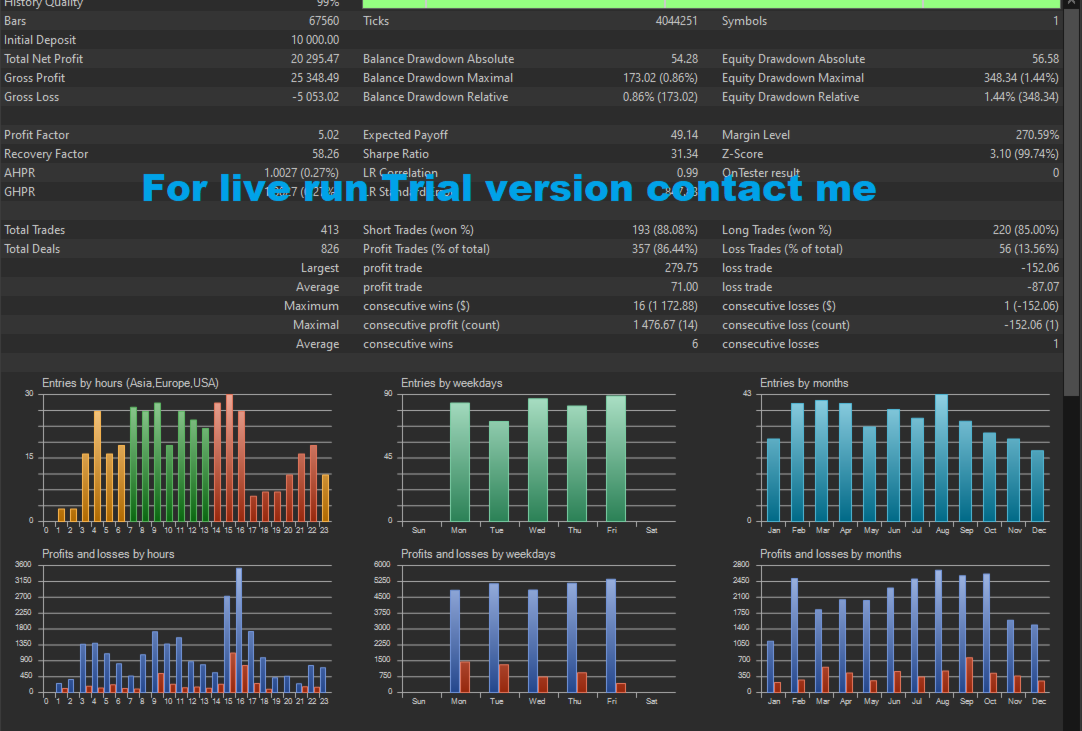
Task: Select the Gross Profit value 25 348.49
Action: (315, 78)
